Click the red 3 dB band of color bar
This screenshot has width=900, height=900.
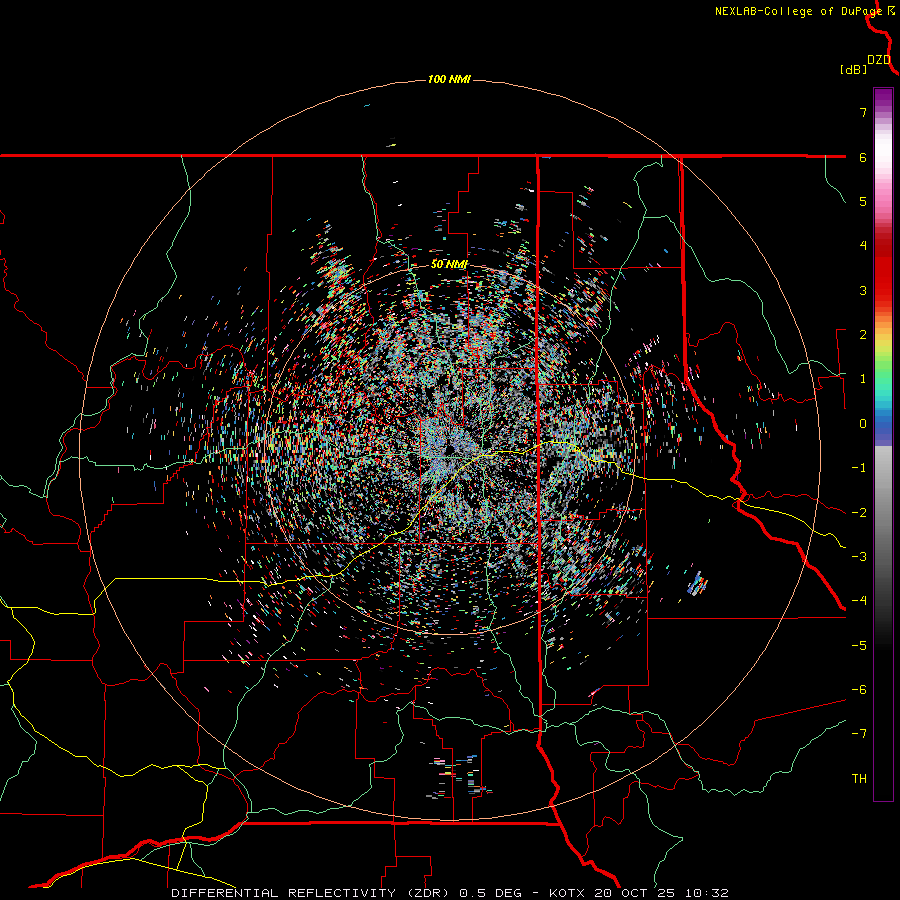883,290
